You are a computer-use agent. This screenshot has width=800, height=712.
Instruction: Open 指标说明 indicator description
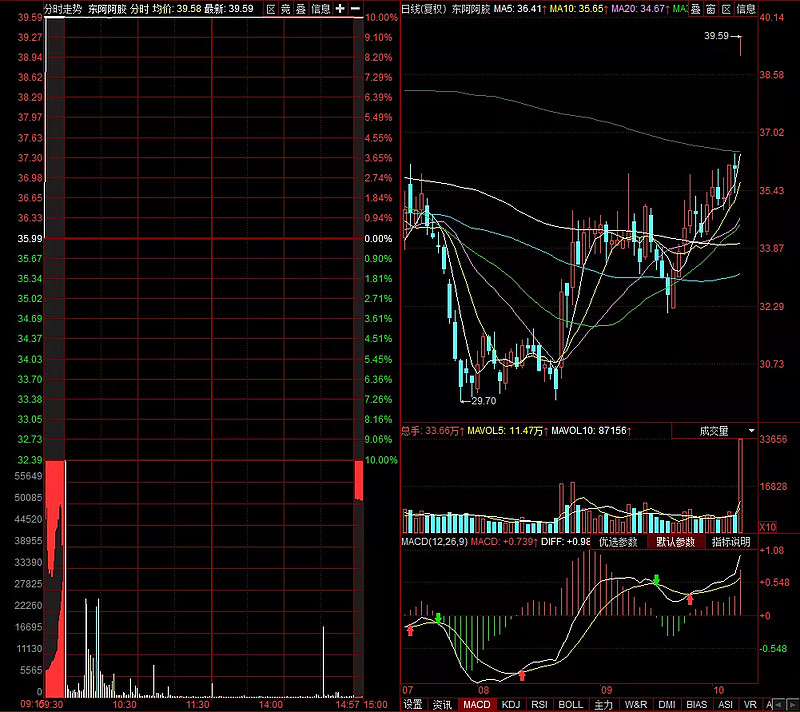tap(731, 542)
